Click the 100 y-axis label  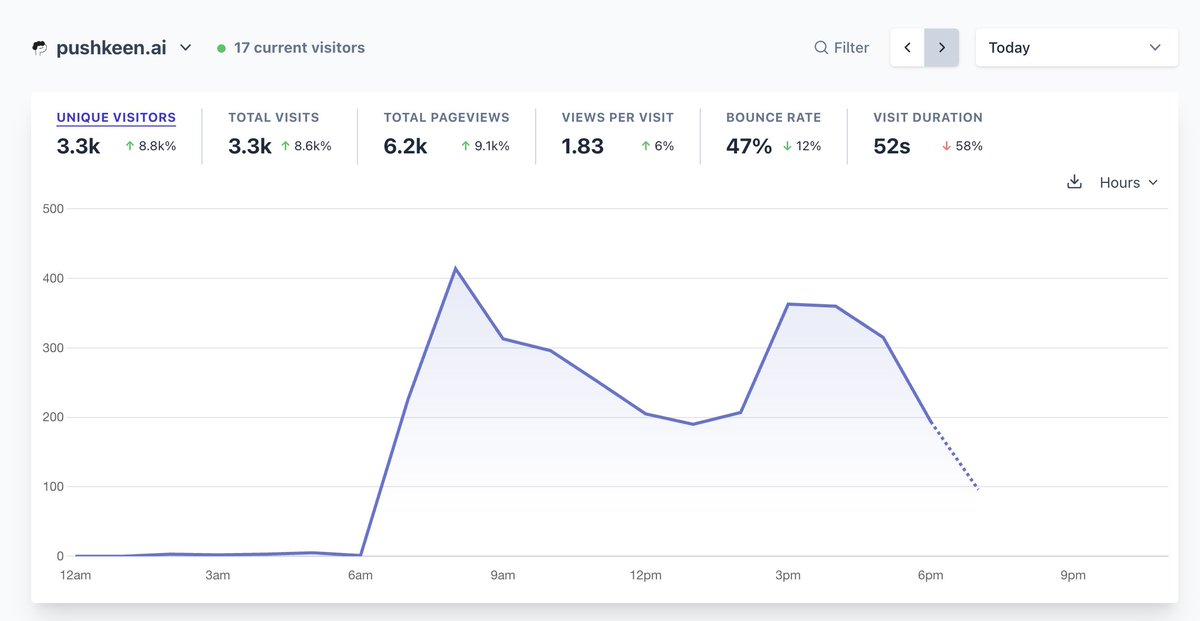(53, 487)
